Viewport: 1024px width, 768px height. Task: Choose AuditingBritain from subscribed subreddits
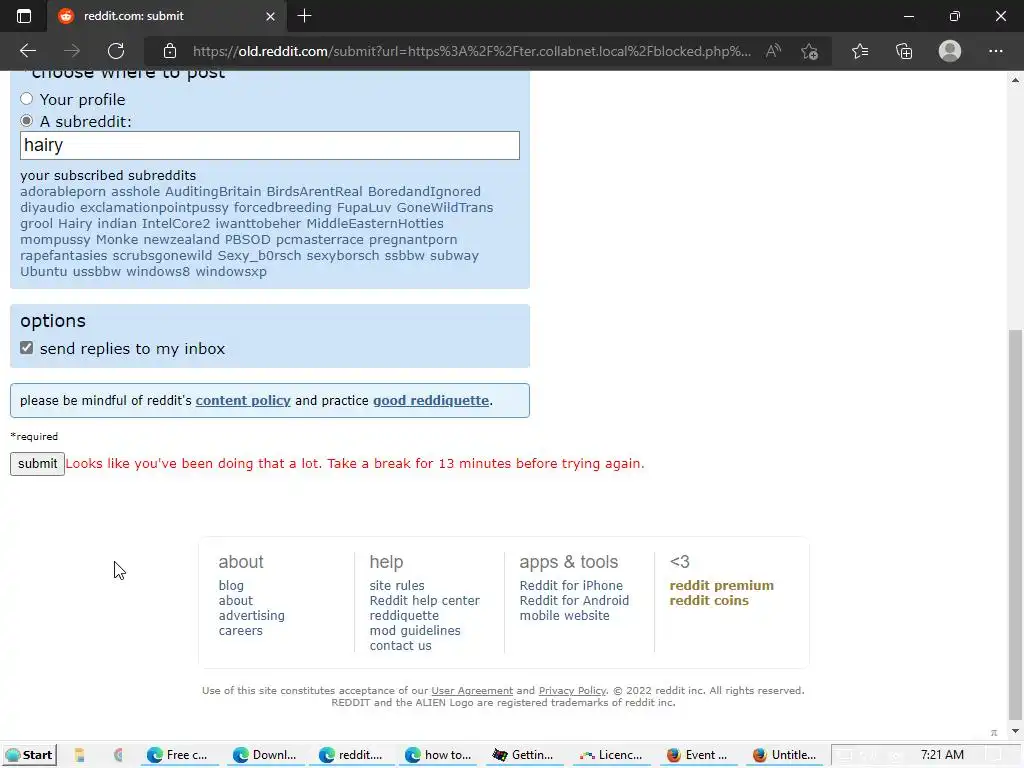click(x=213, y=191)
